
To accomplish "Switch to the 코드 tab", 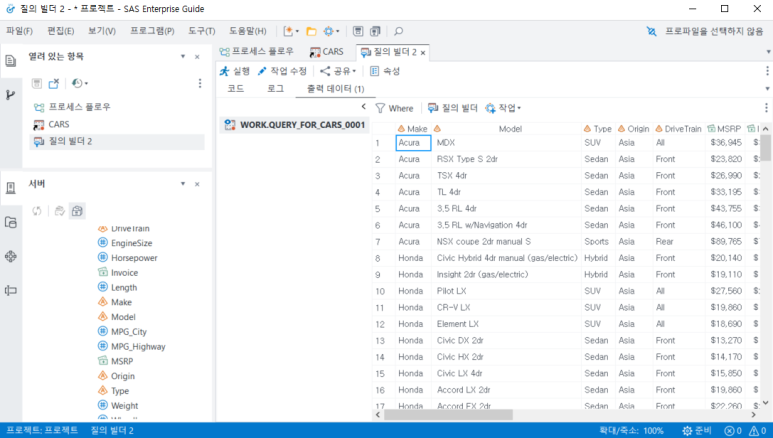I will 236,88.
